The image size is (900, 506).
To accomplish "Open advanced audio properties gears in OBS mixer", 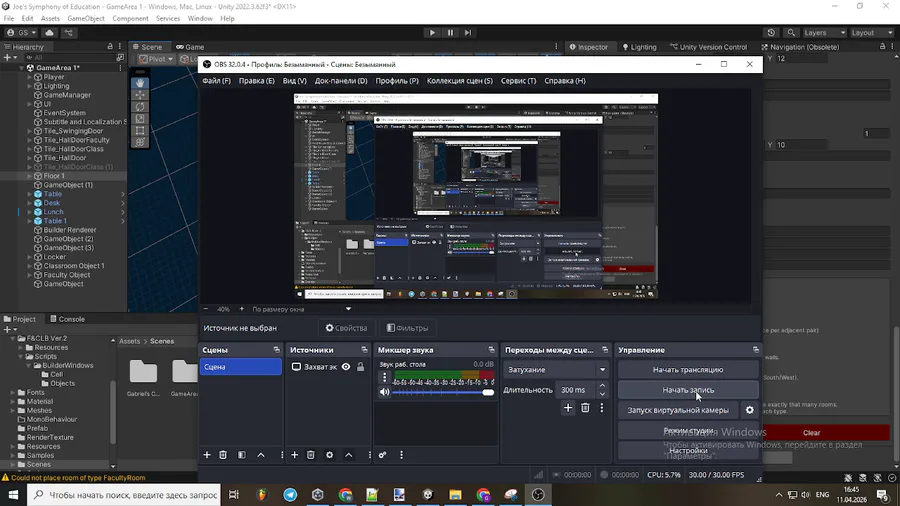I will [382, 455].
